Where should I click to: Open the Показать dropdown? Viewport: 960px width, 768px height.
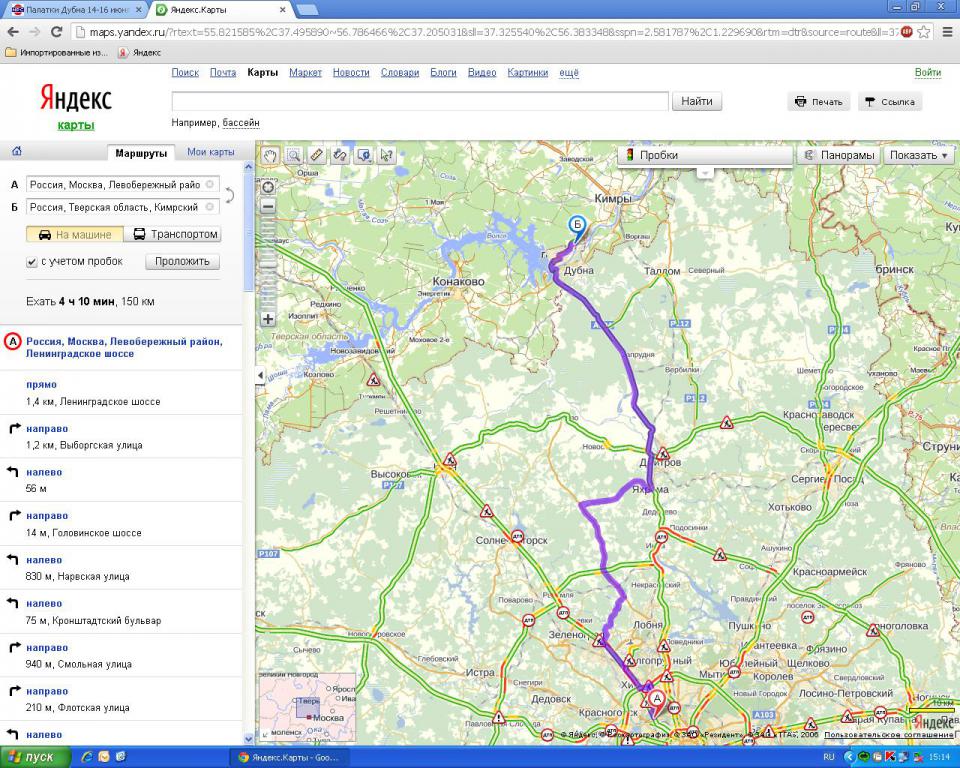[x=918, y=156]
